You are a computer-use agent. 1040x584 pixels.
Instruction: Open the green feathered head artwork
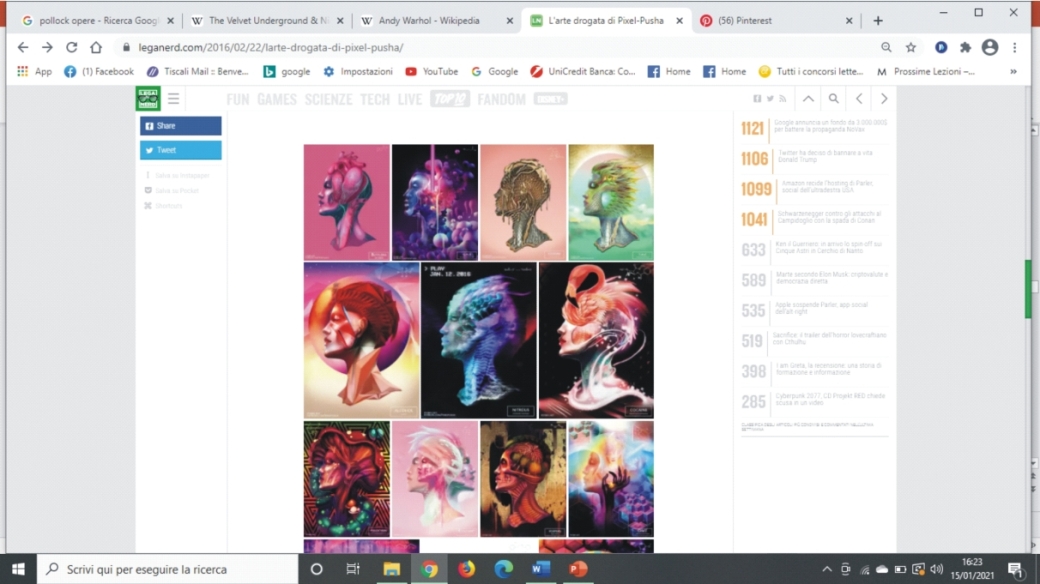pyautogui.click(x=611, y=202)
